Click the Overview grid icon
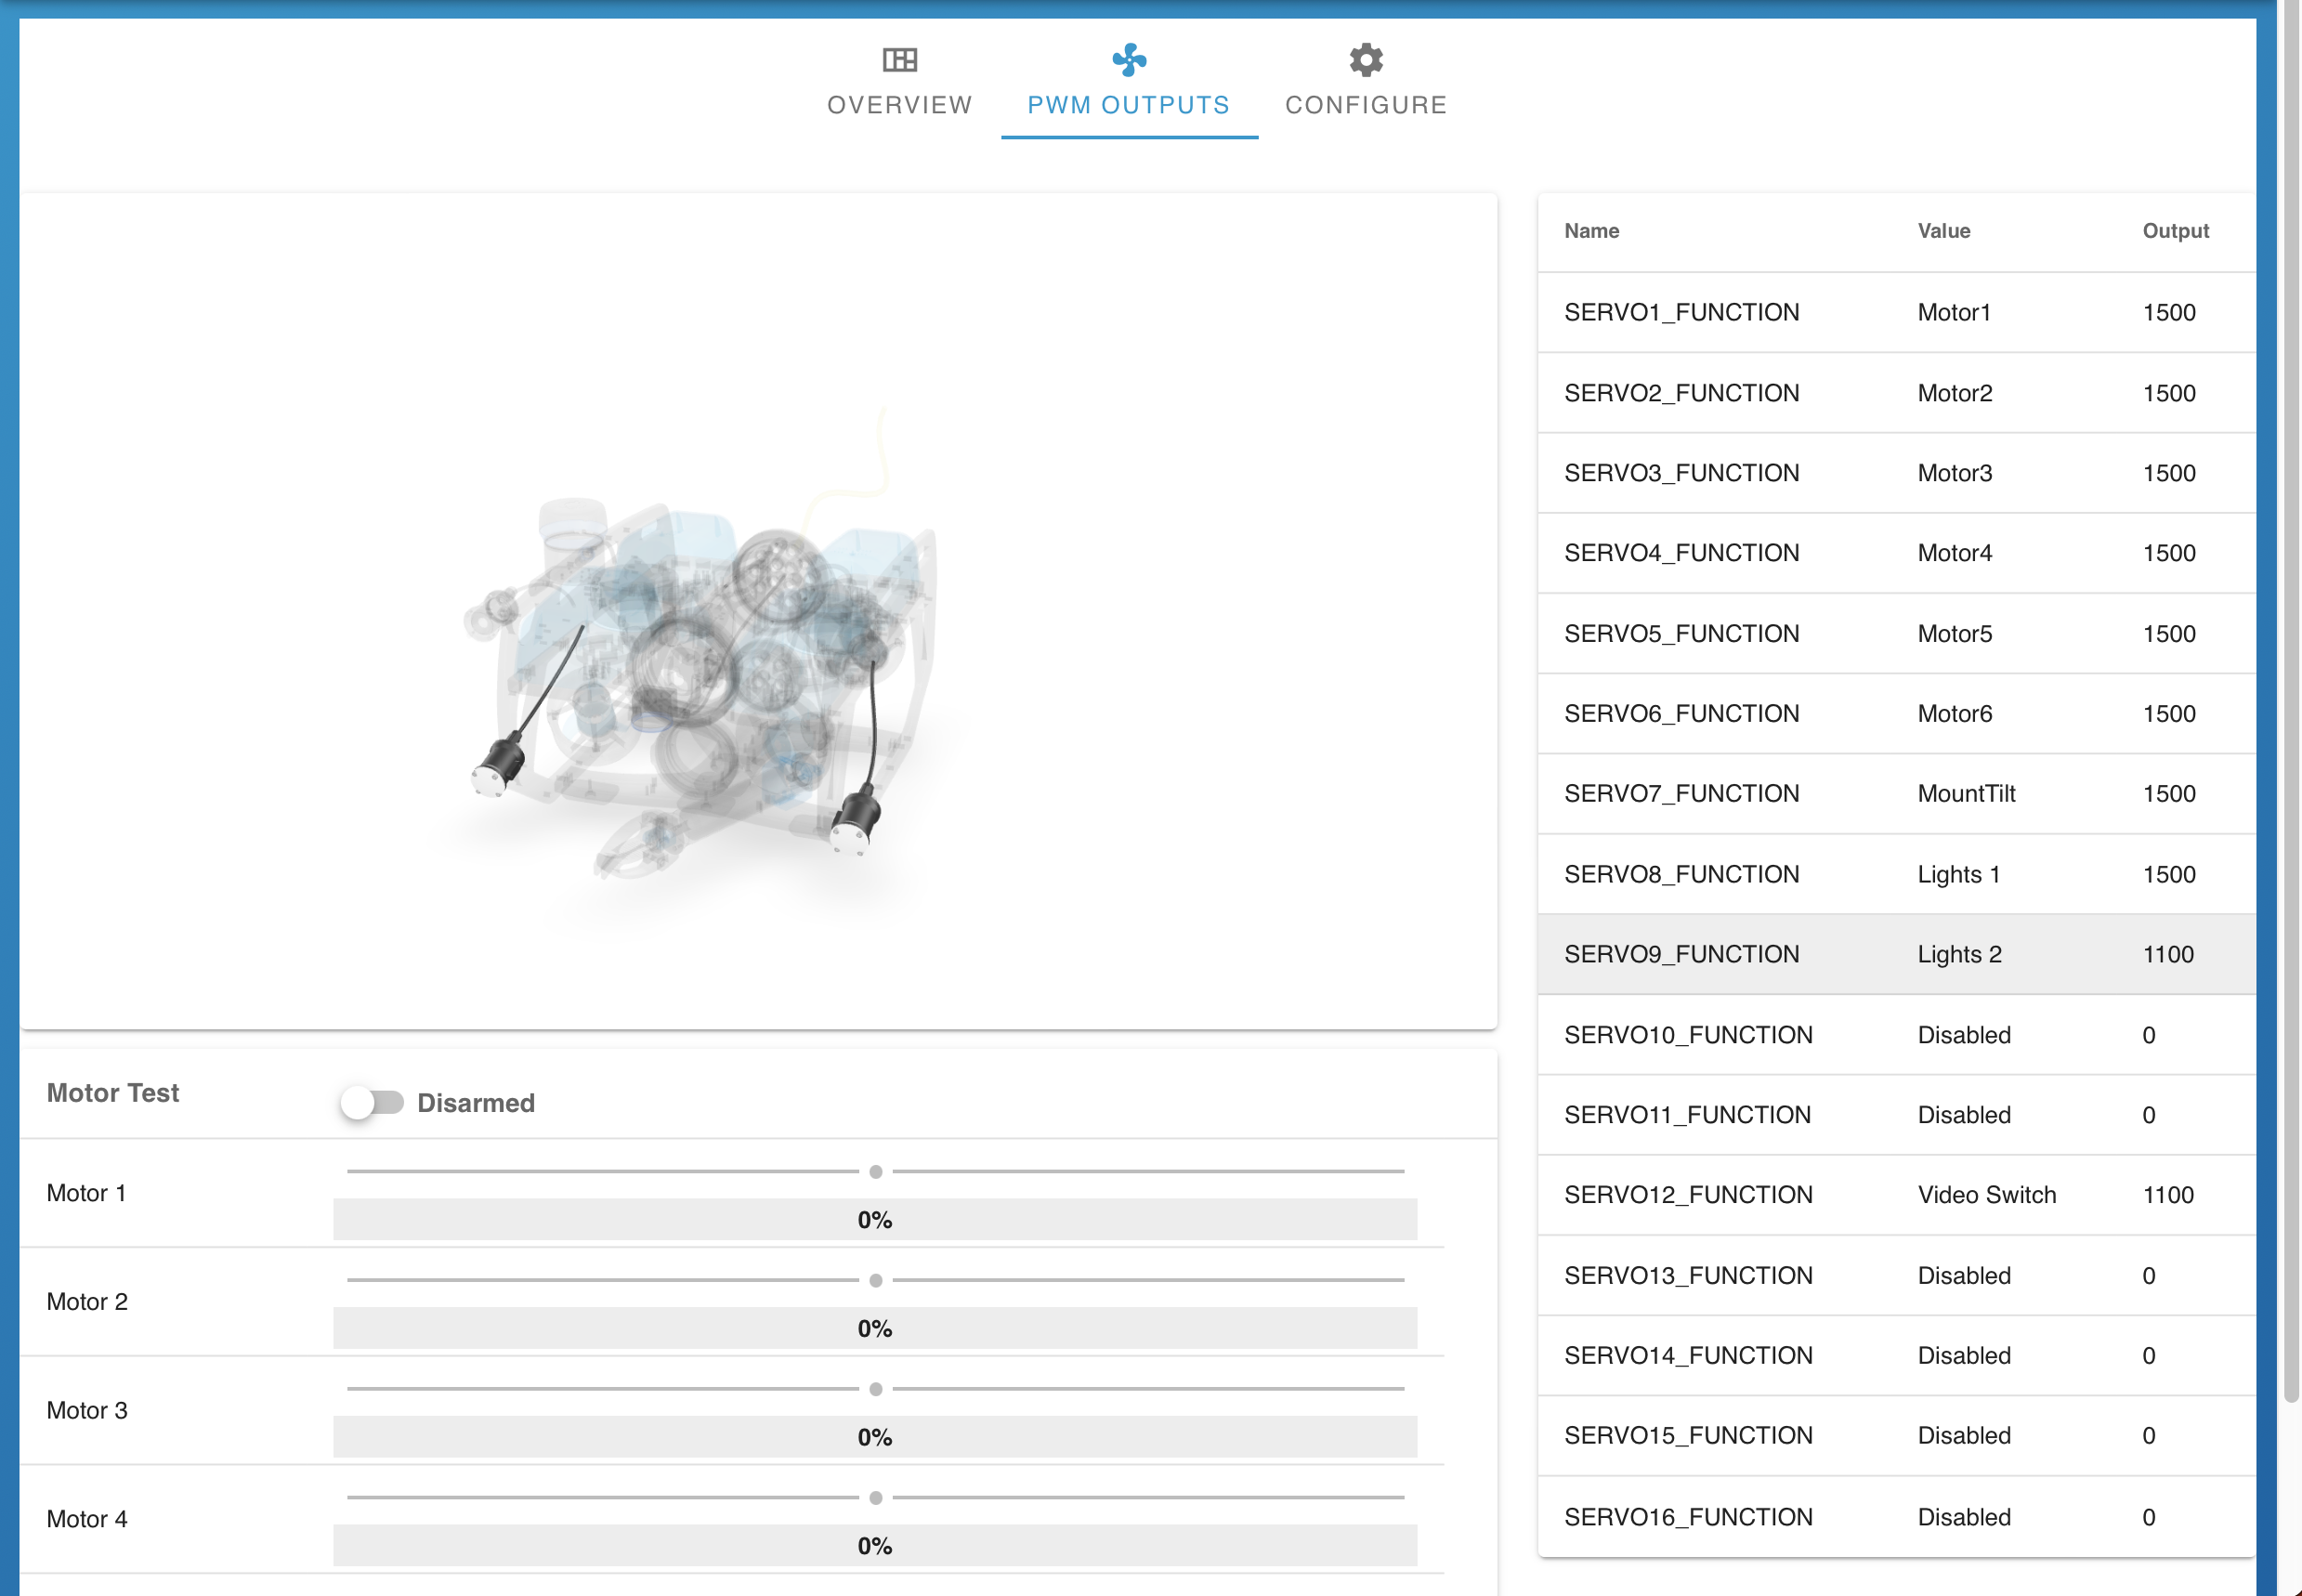2302x1596 pixels. click(x=899, y=60)
